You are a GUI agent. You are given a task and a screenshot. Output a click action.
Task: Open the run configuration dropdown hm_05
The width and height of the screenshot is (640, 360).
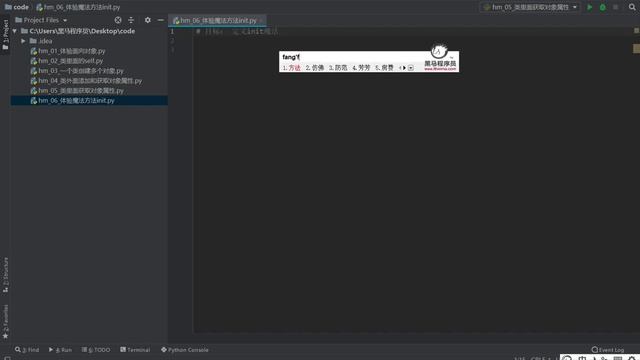pyautogui.click(x=530, y=7)
